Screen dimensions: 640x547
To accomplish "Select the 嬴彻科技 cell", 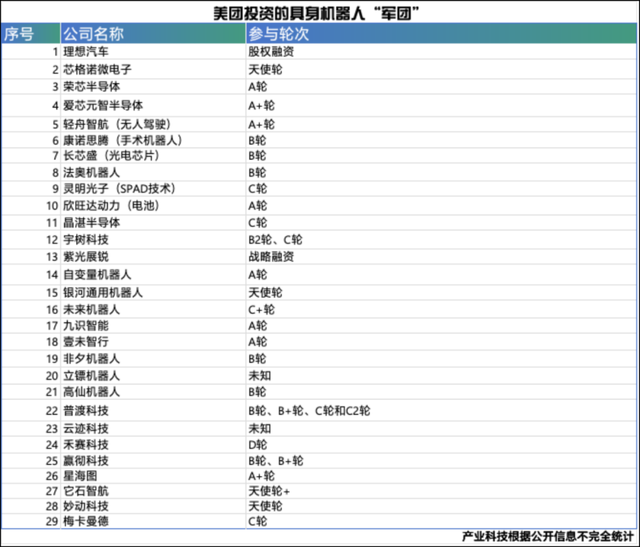I will [x=153, y=460].
